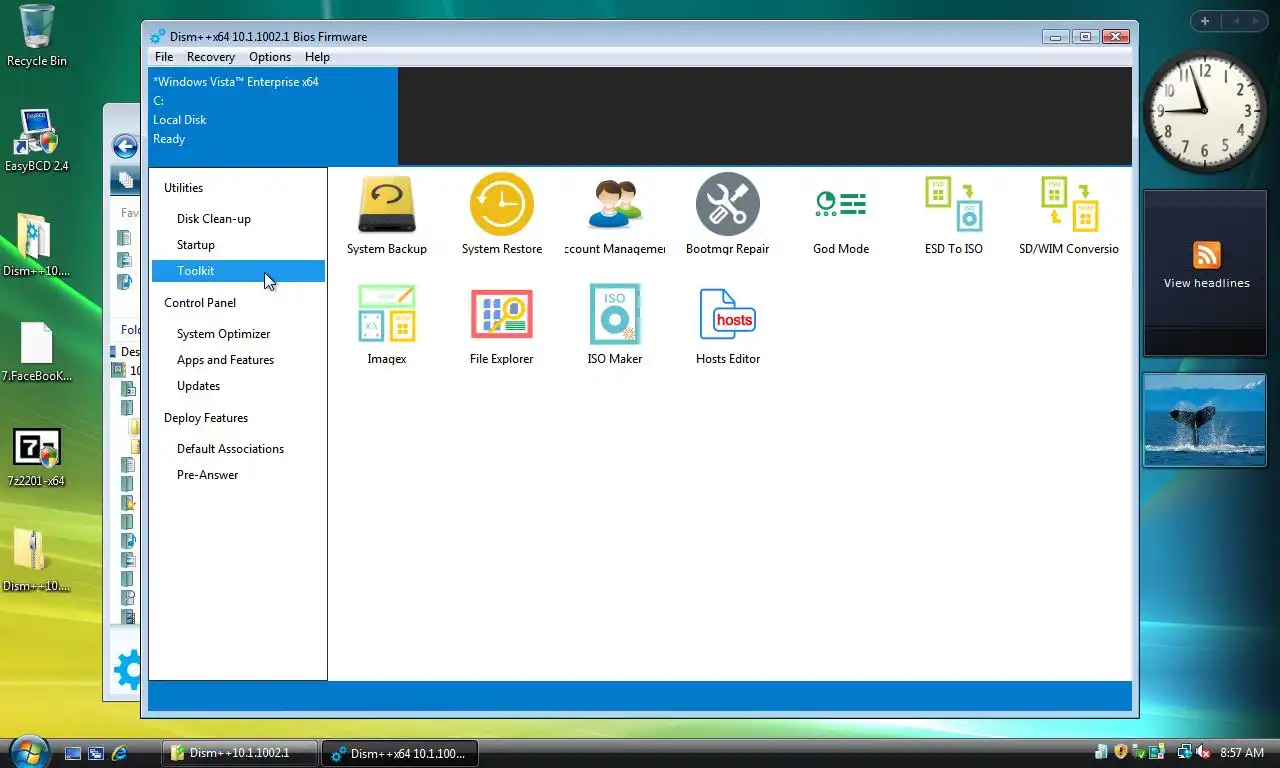Image resolution: width=1280 pixels, height=768 pixels.
Task: Open the Options menu
Action: click(x=270, y=57)
